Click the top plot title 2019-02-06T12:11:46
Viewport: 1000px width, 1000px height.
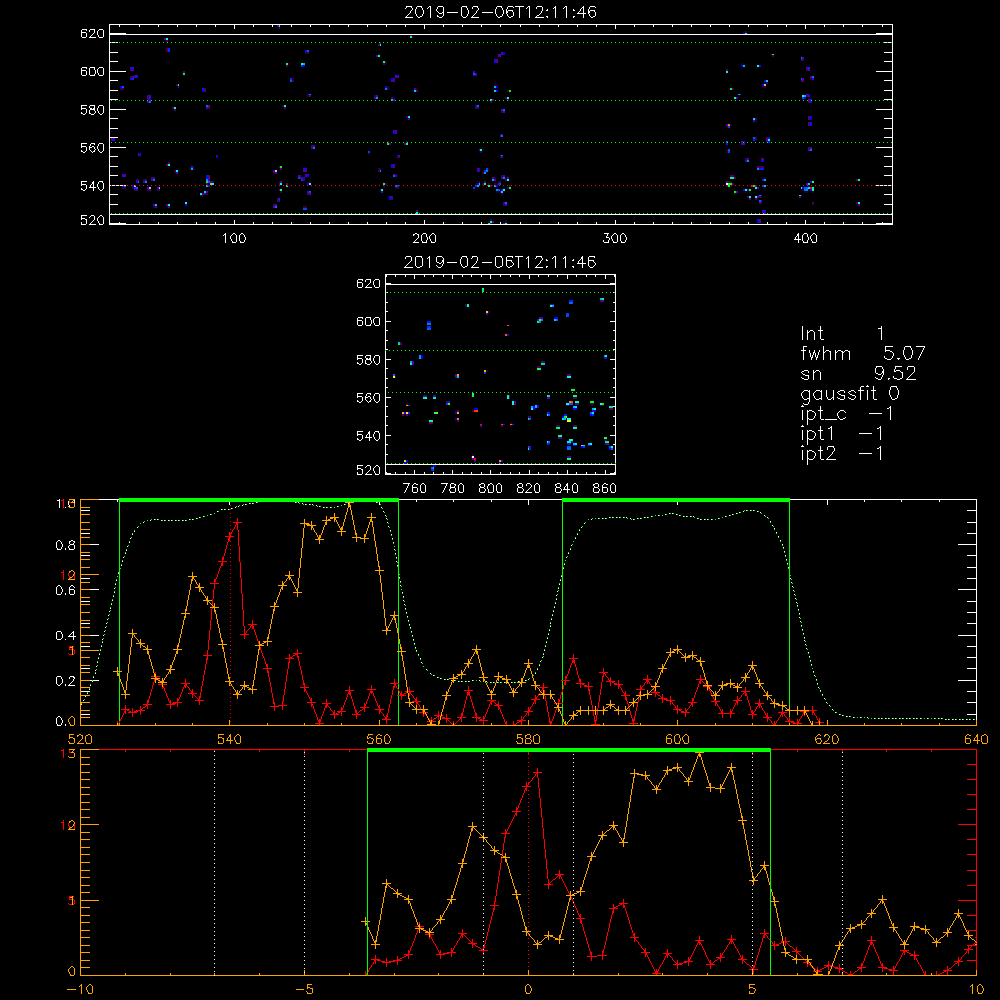pos(500,12)
